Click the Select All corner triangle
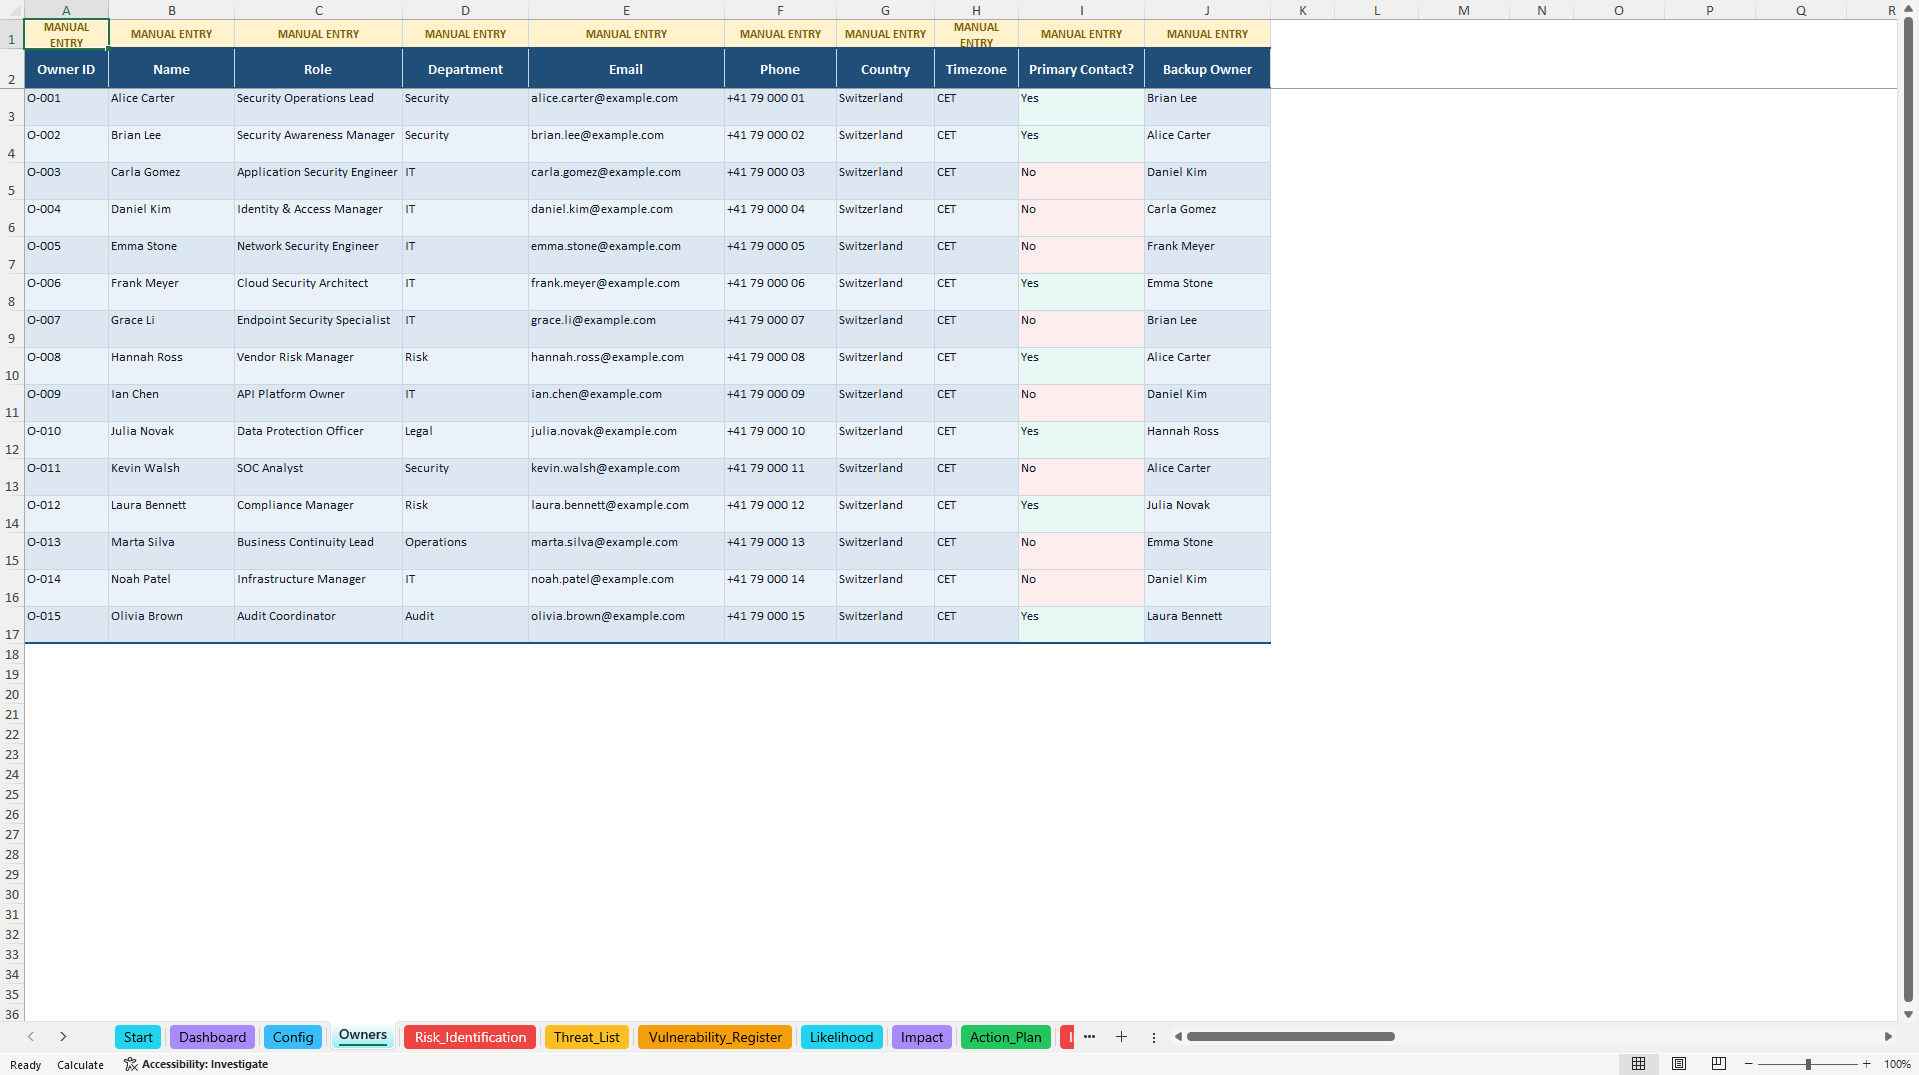Viewport: 1919px width, 1075px height. [x=12, y=10]
